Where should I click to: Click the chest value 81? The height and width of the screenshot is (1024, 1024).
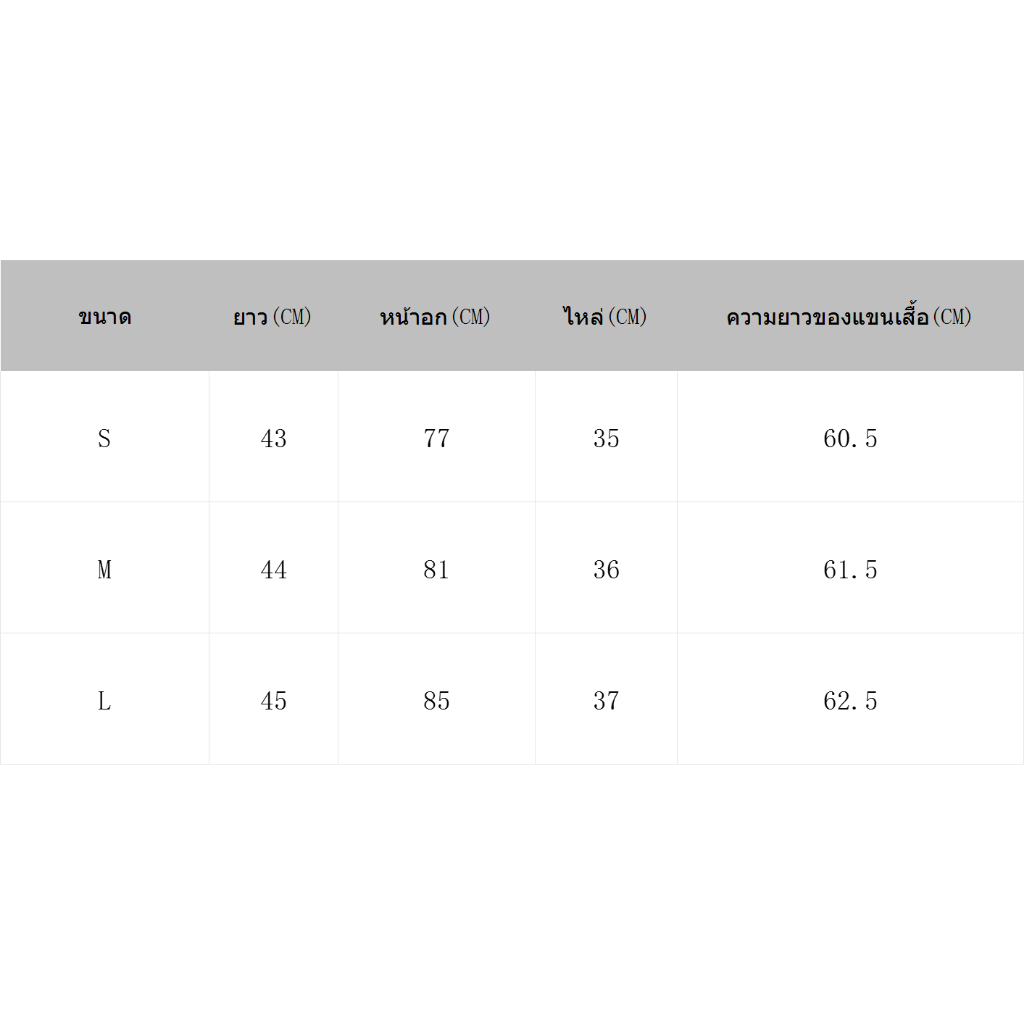pyautogui.click(x=437, y=569)
